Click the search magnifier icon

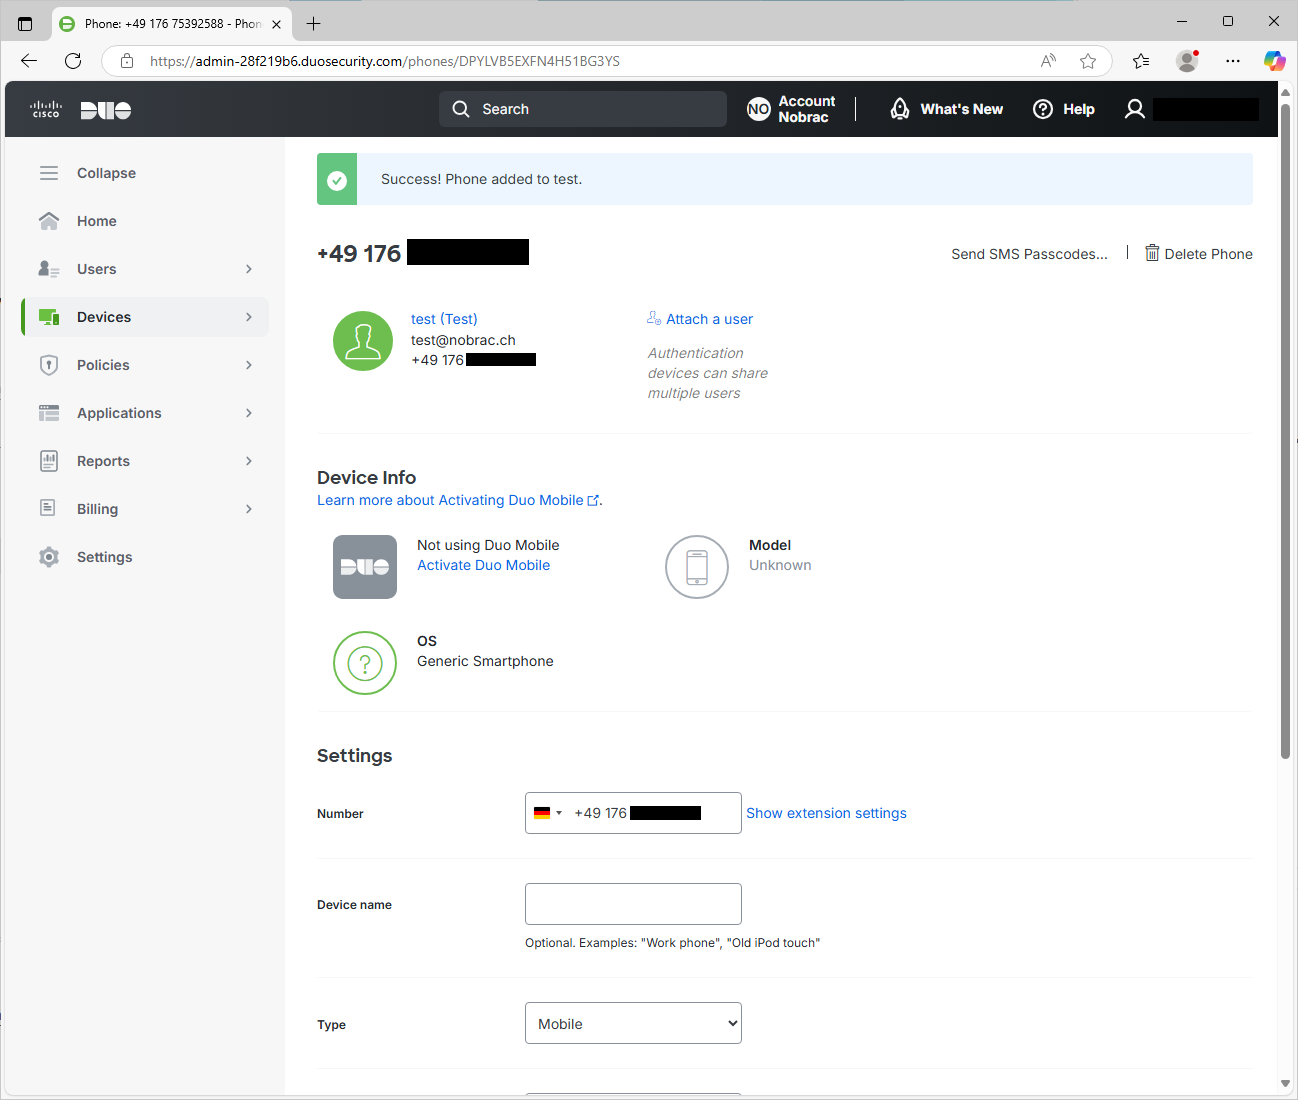(460, 109)
